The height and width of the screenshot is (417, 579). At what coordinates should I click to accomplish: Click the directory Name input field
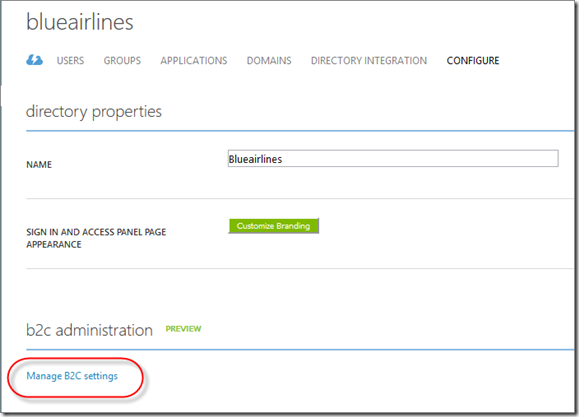coord(393,158)
